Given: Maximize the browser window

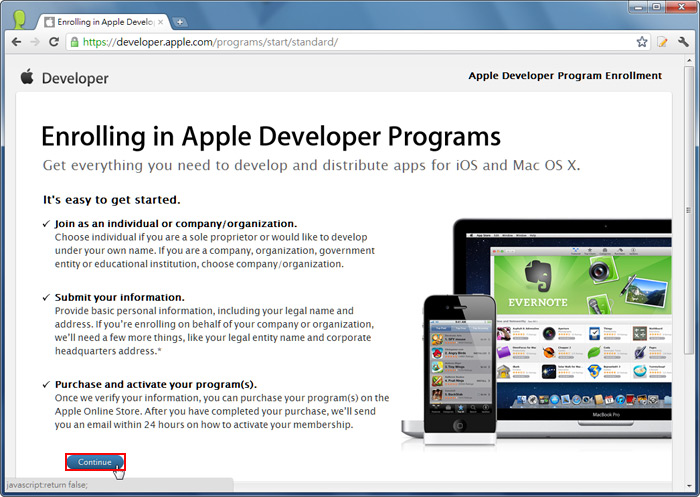Looking at the screenshot, I should click(x=657, y=7).
